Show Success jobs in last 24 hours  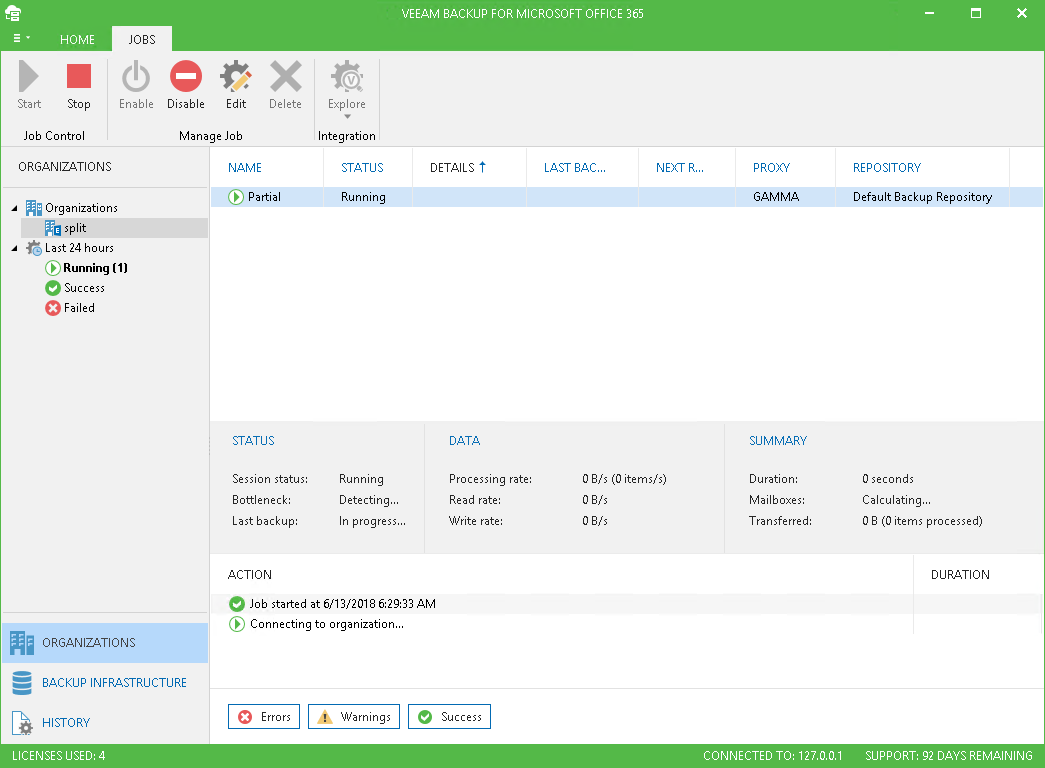[x=84, y=288]
